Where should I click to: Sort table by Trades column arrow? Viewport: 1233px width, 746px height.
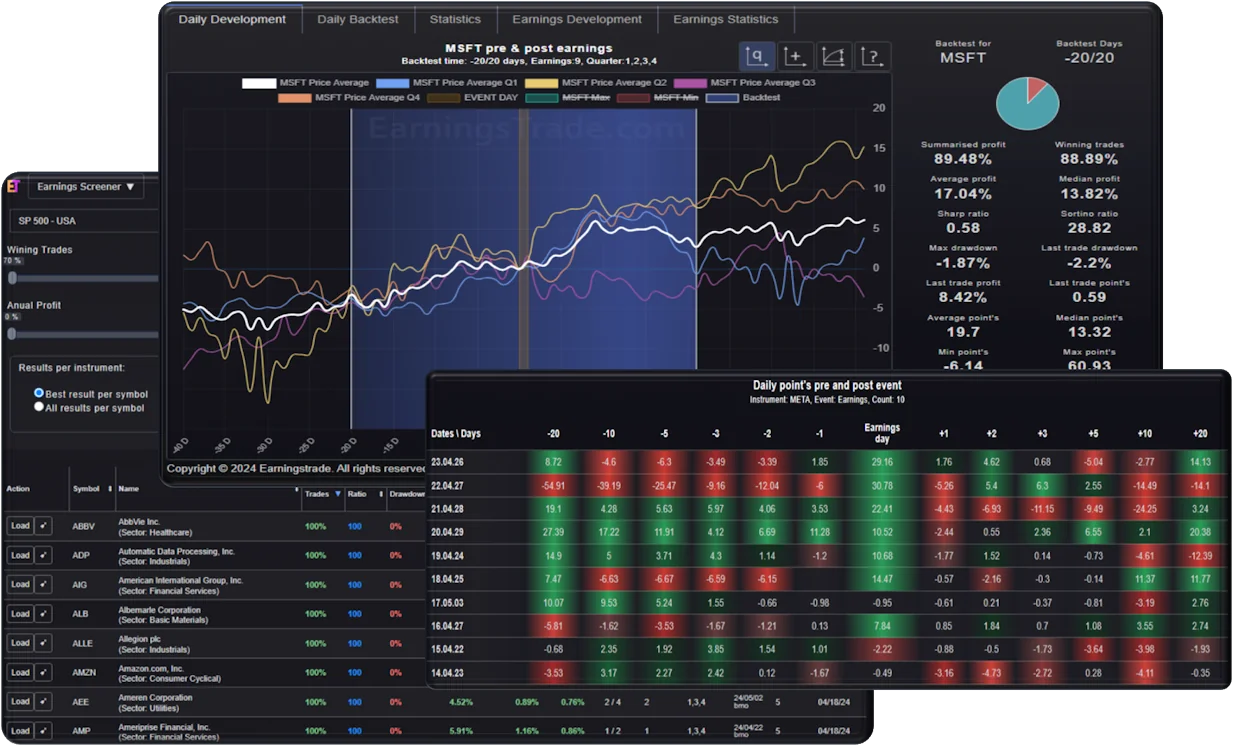pos(338,494)
